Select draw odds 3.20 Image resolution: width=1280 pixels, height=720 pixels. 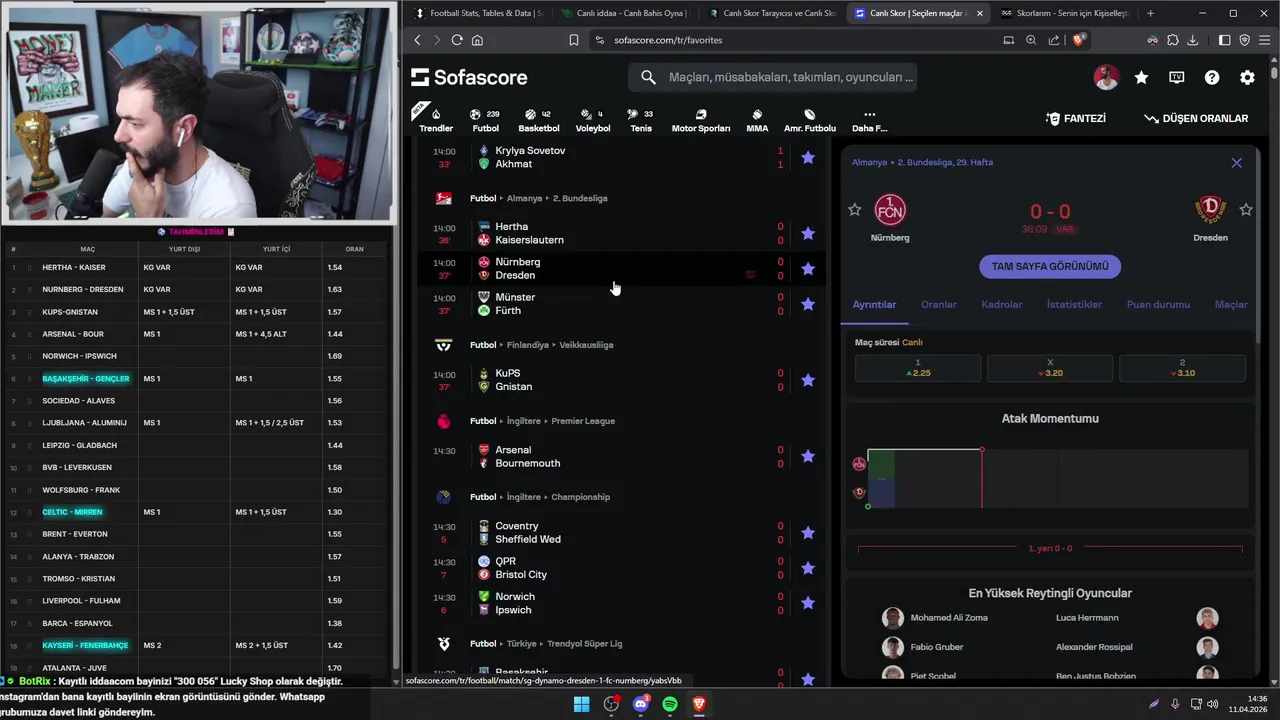click(1050, 368)
